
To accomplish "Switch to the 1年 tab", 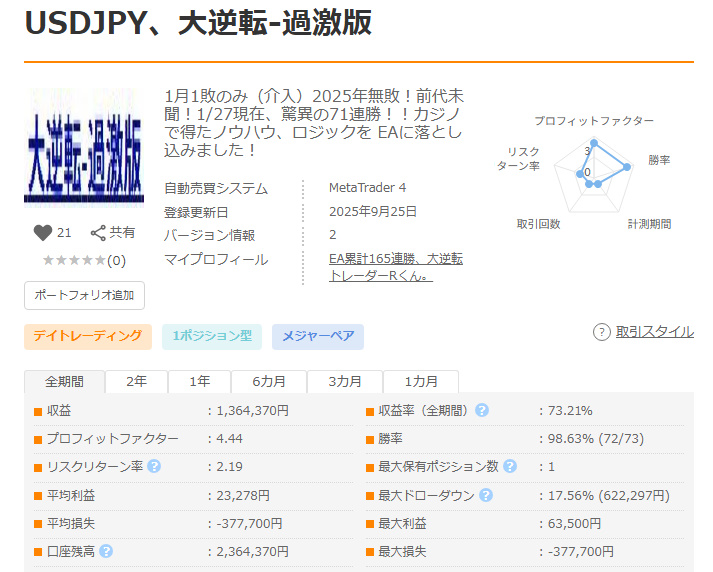I will tap(200, 381).
